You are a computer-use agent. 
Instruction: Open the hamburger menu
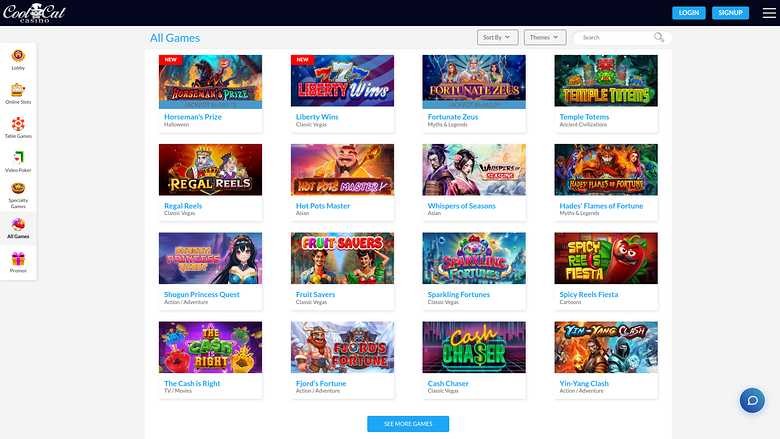coord(769,13)
